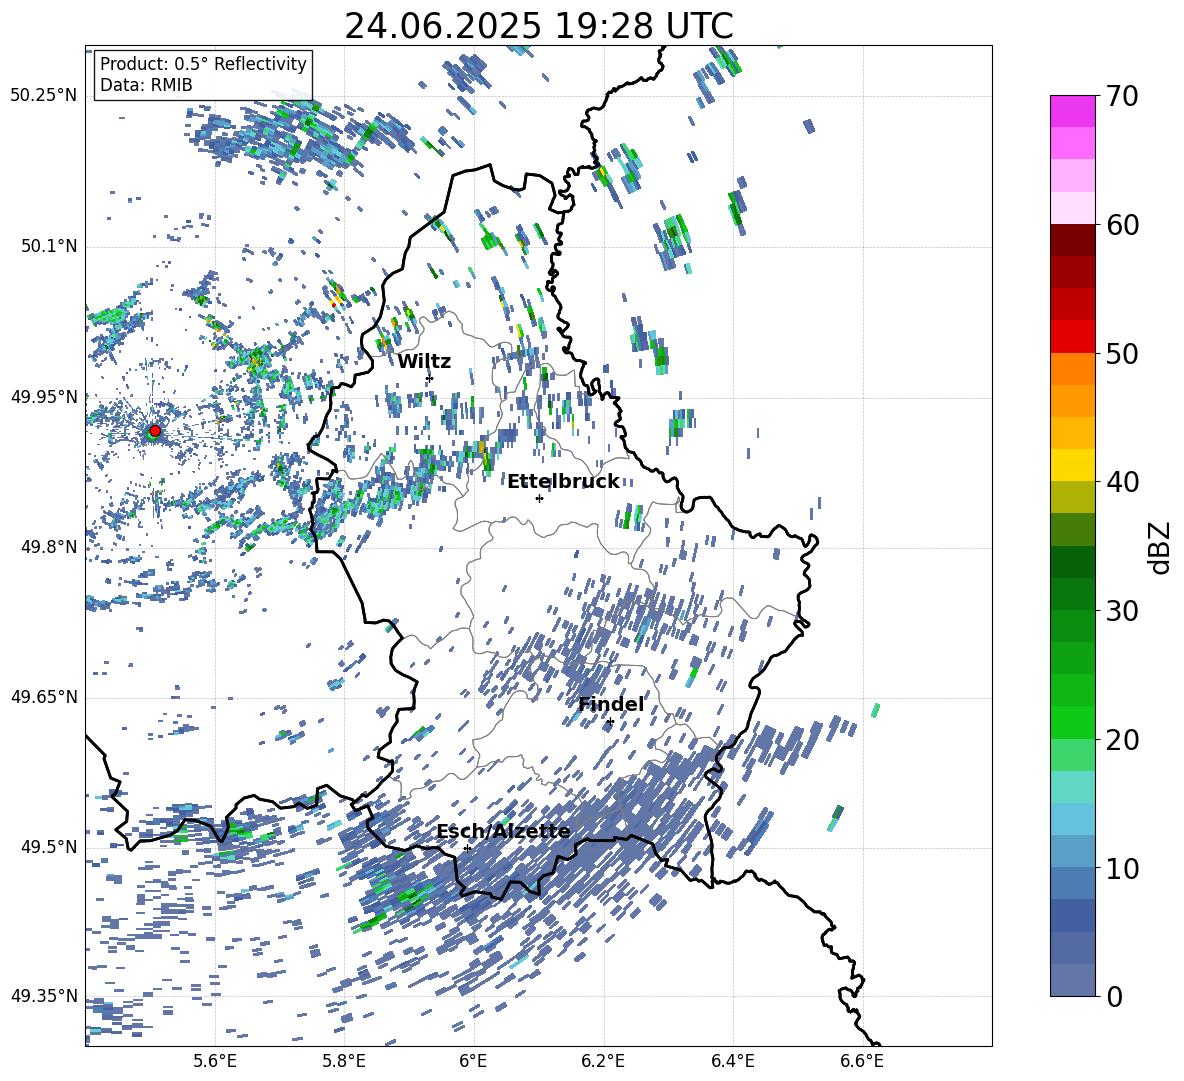Click the Findel cross marker
Image resolution: width=1184 pixels, height=1081 pixels.
tap(610, 722)
